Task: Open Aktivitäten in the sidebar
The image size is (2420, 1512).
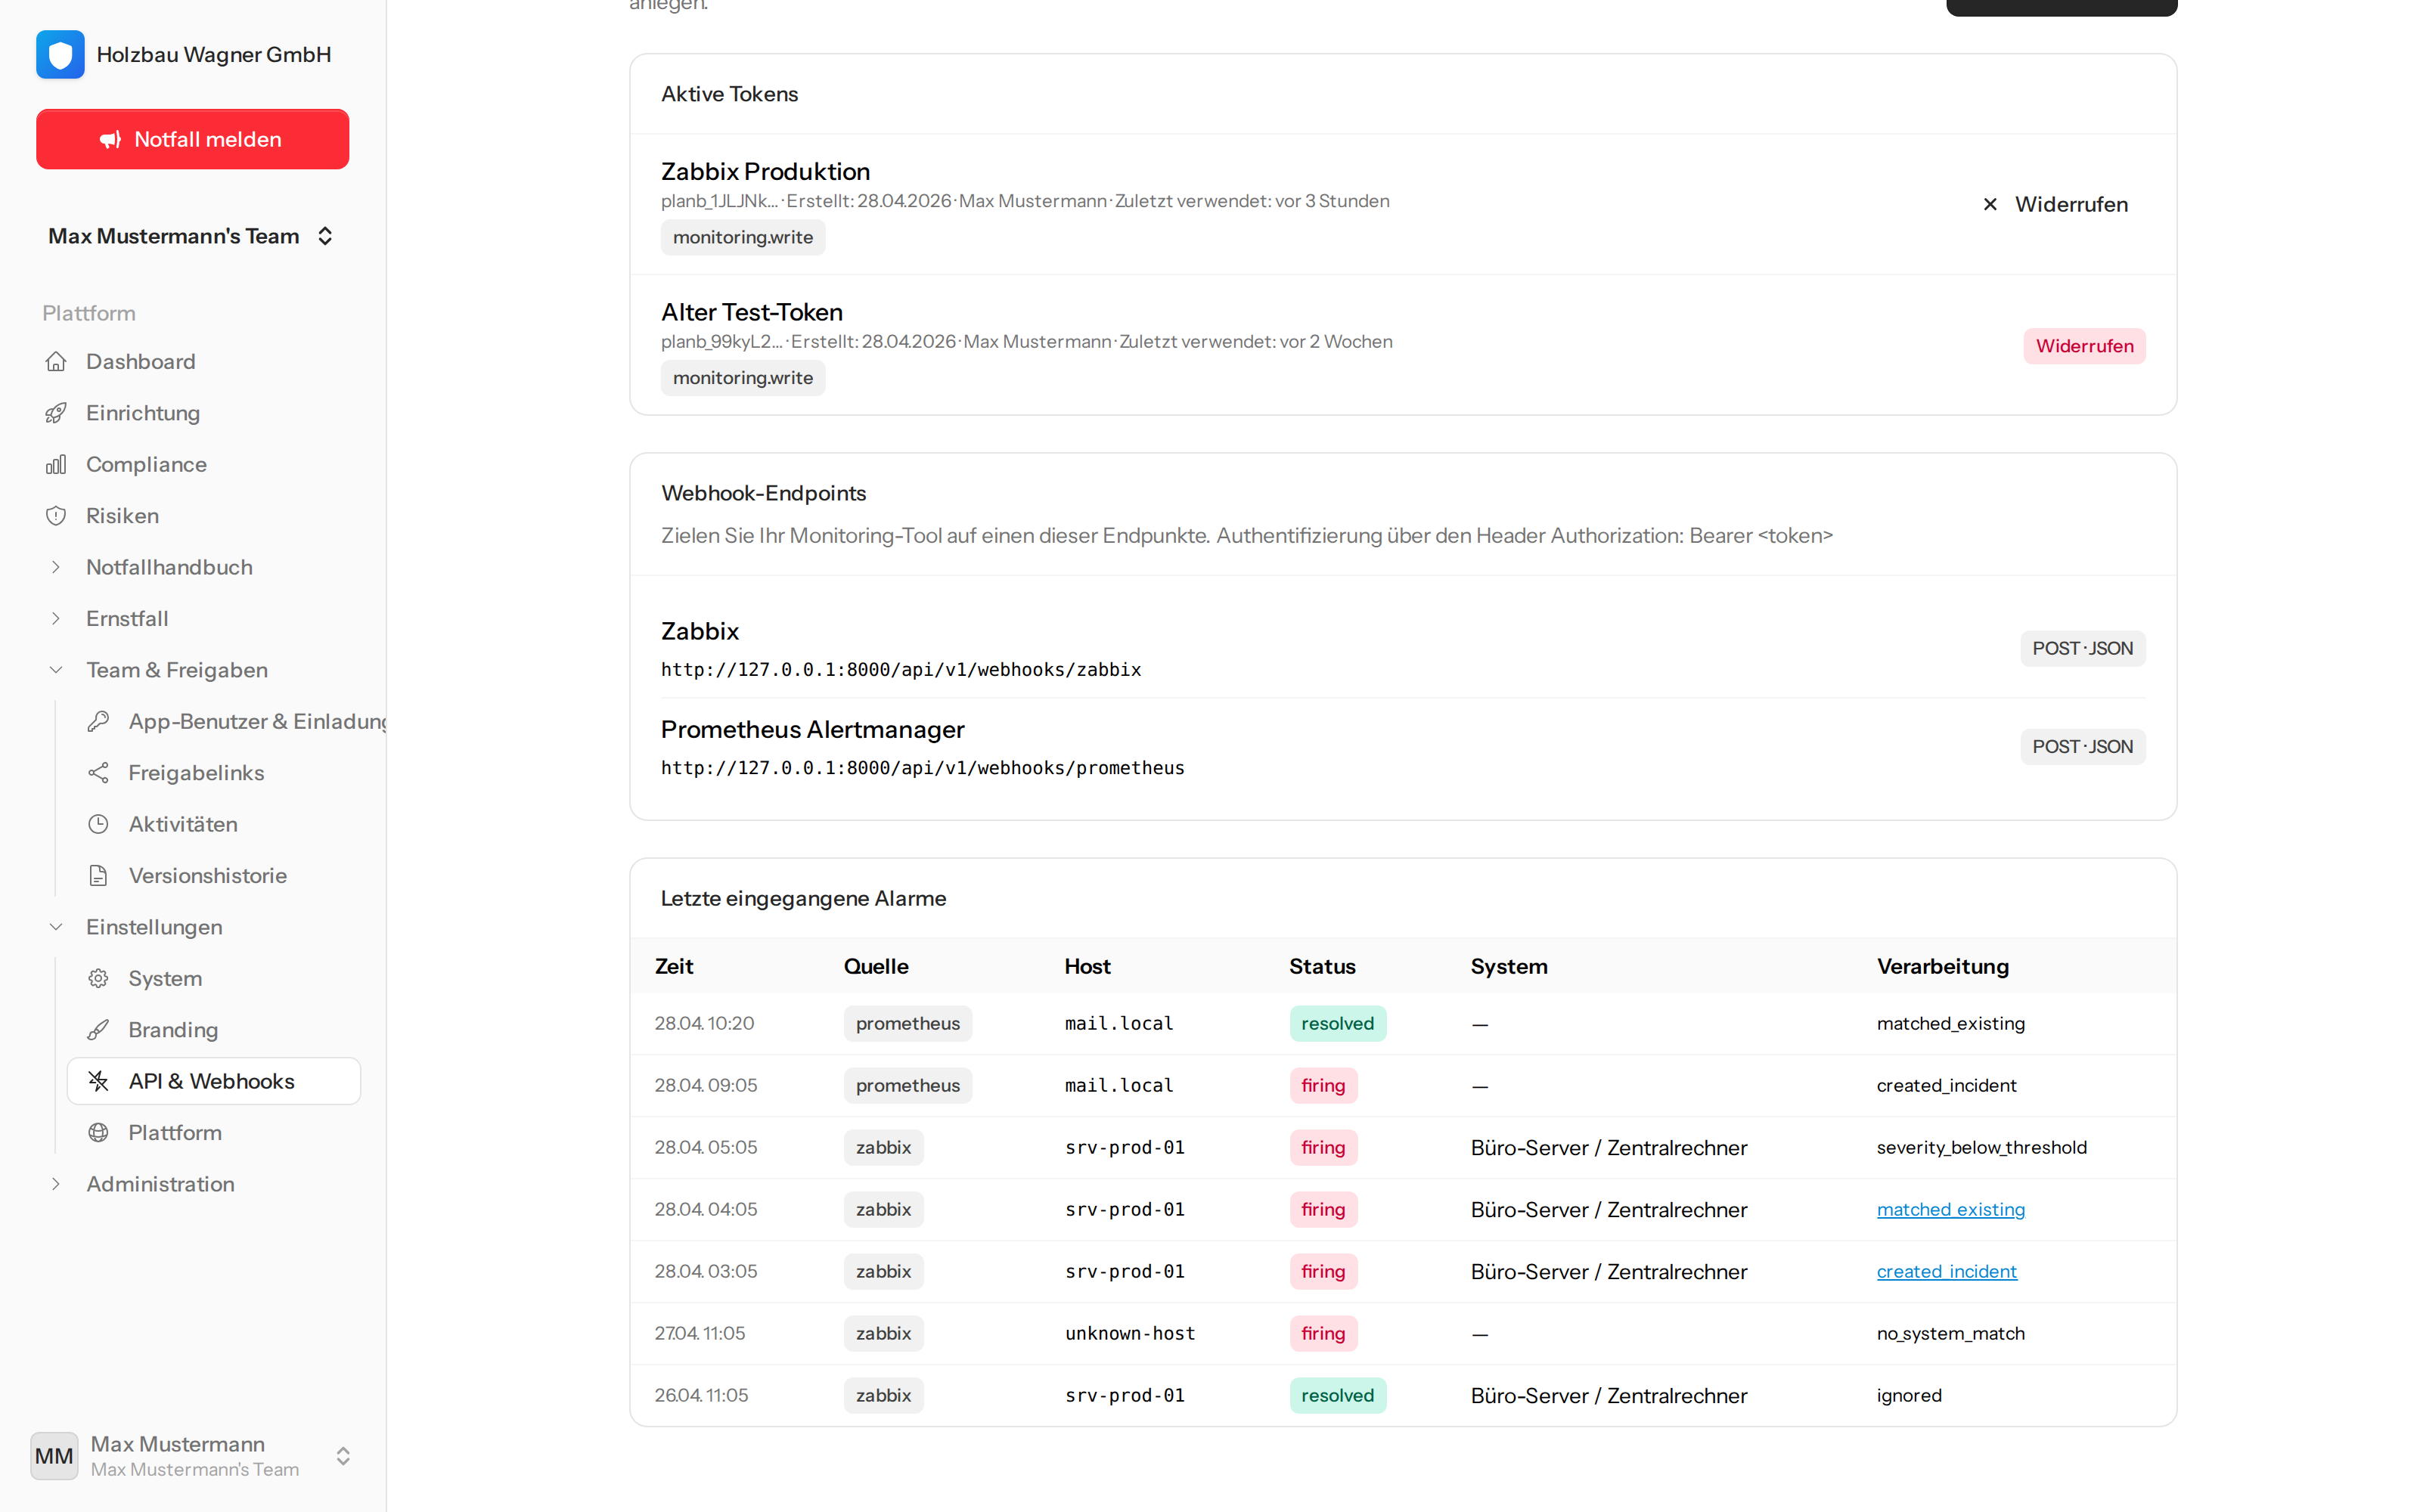Action: pyautogui.click(x=214, y=824)
